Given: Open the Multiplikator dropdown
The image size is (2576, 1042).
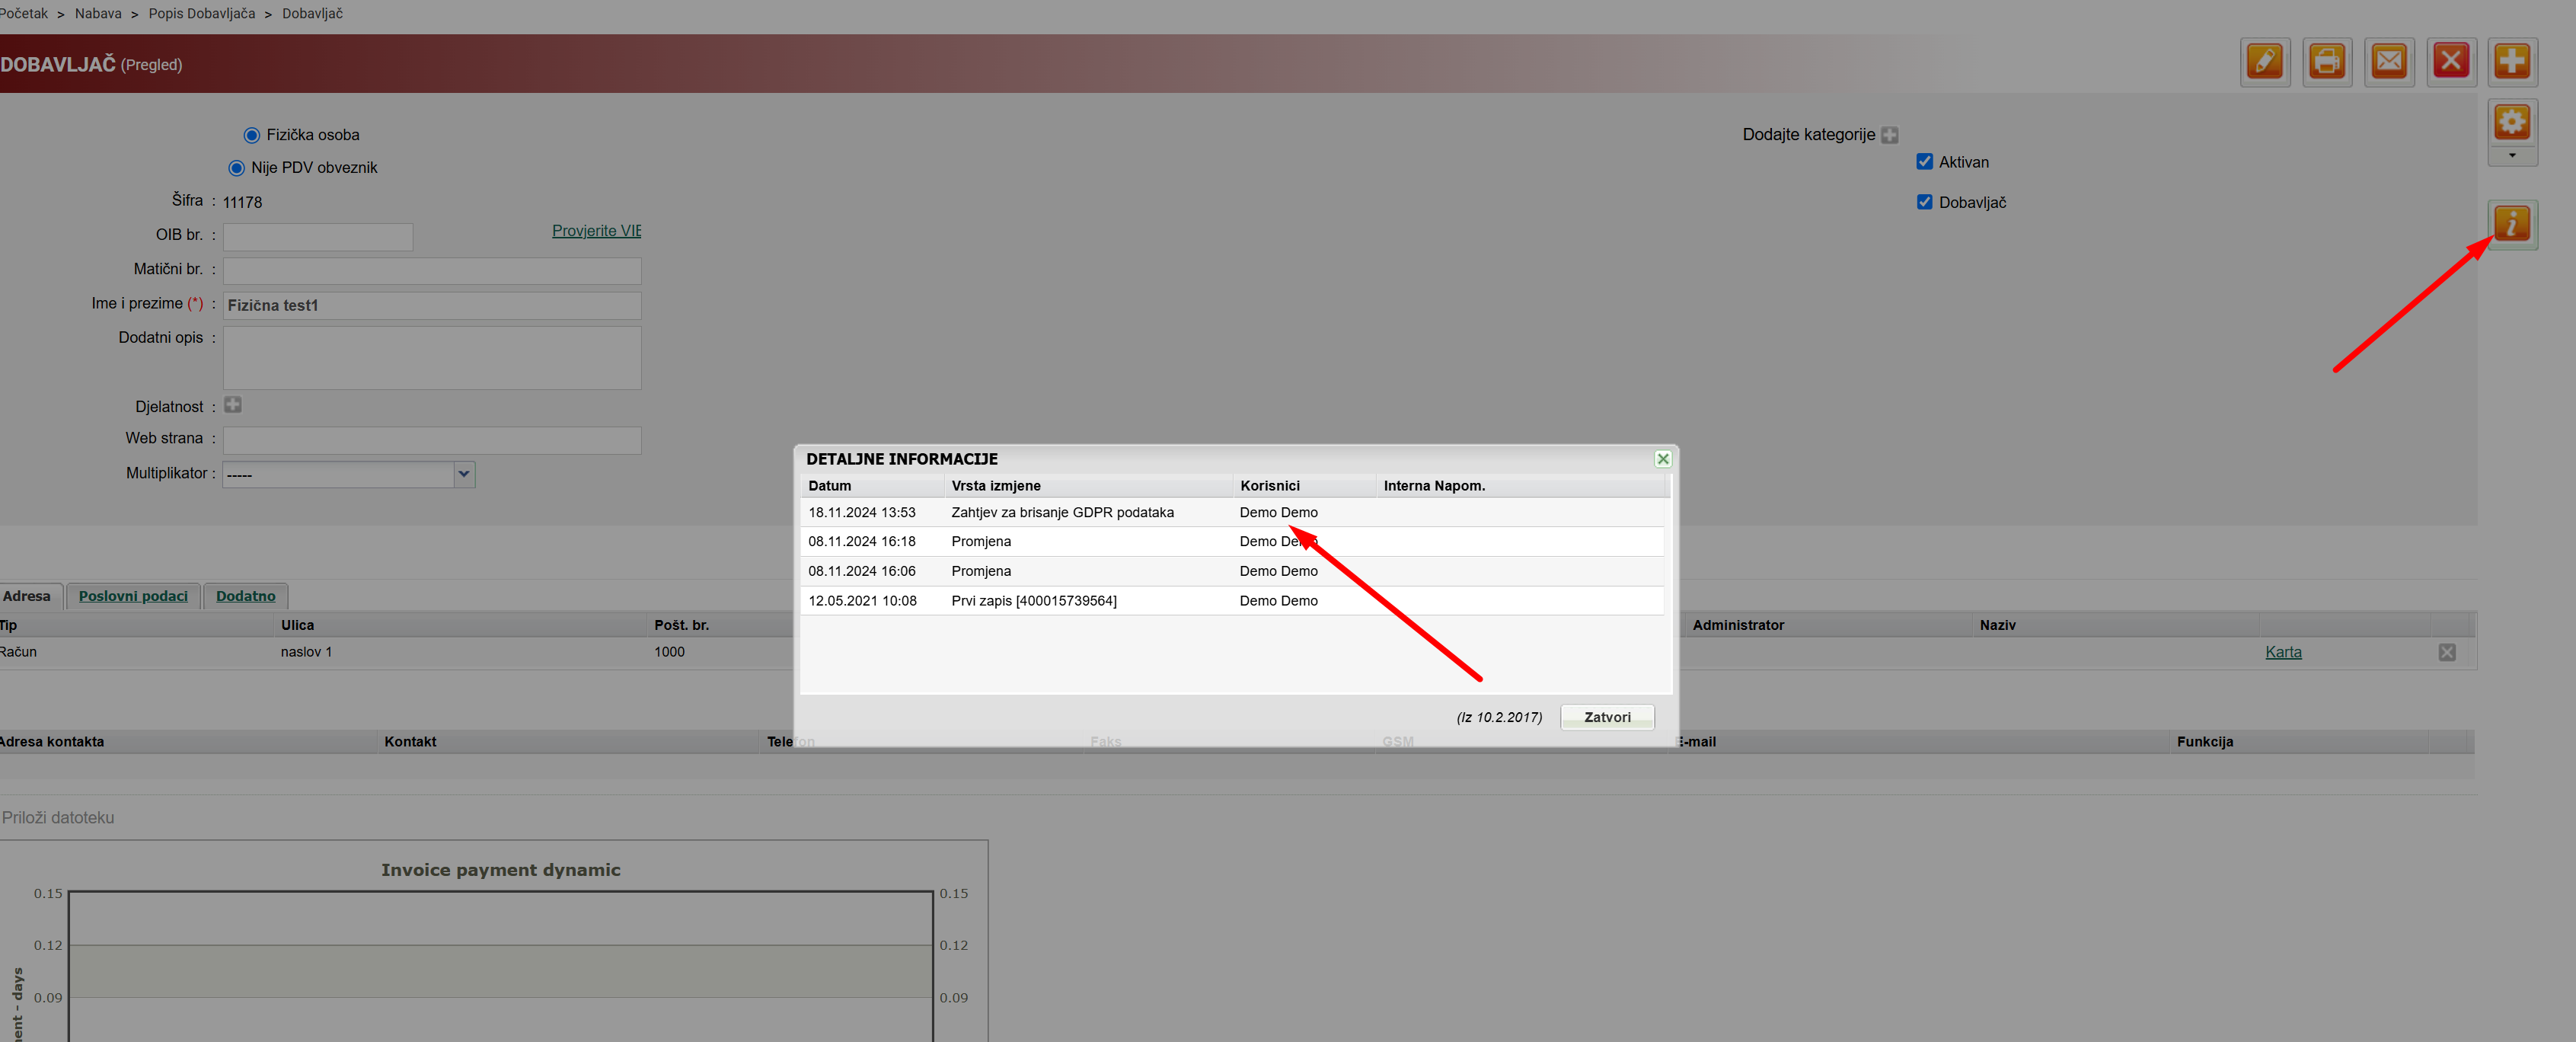Looking at the screenshot, I should tap(463, 474).
